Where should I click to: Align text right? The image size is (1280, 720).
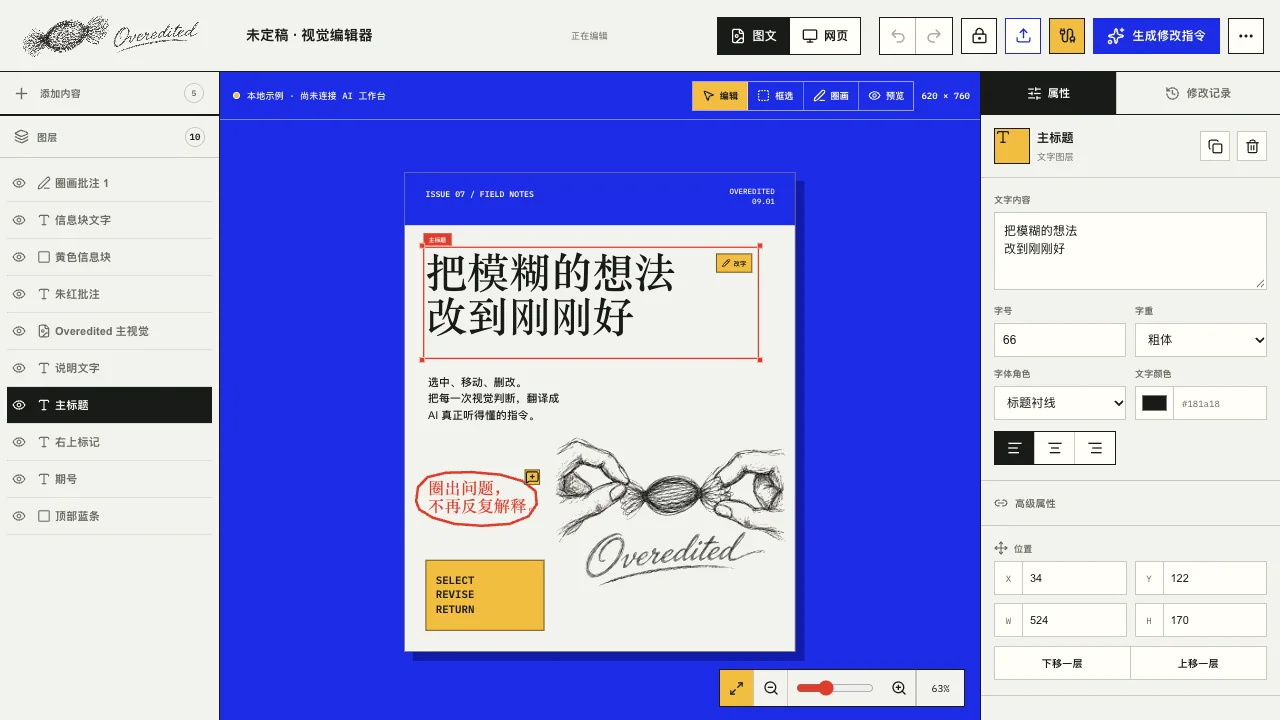[1095, 448]
